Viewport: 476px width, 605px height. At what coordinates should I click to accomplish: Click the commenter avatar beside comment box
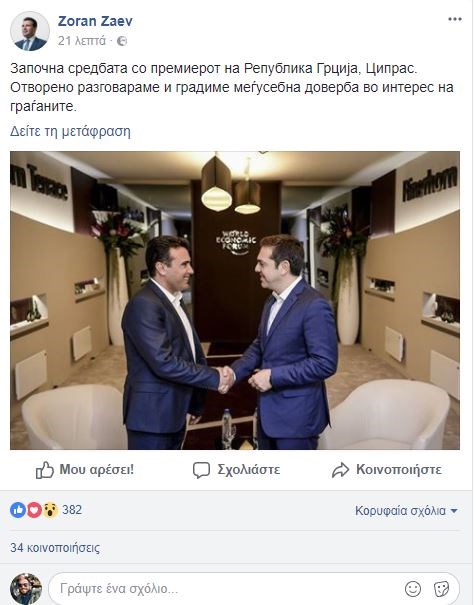[26, 589]
